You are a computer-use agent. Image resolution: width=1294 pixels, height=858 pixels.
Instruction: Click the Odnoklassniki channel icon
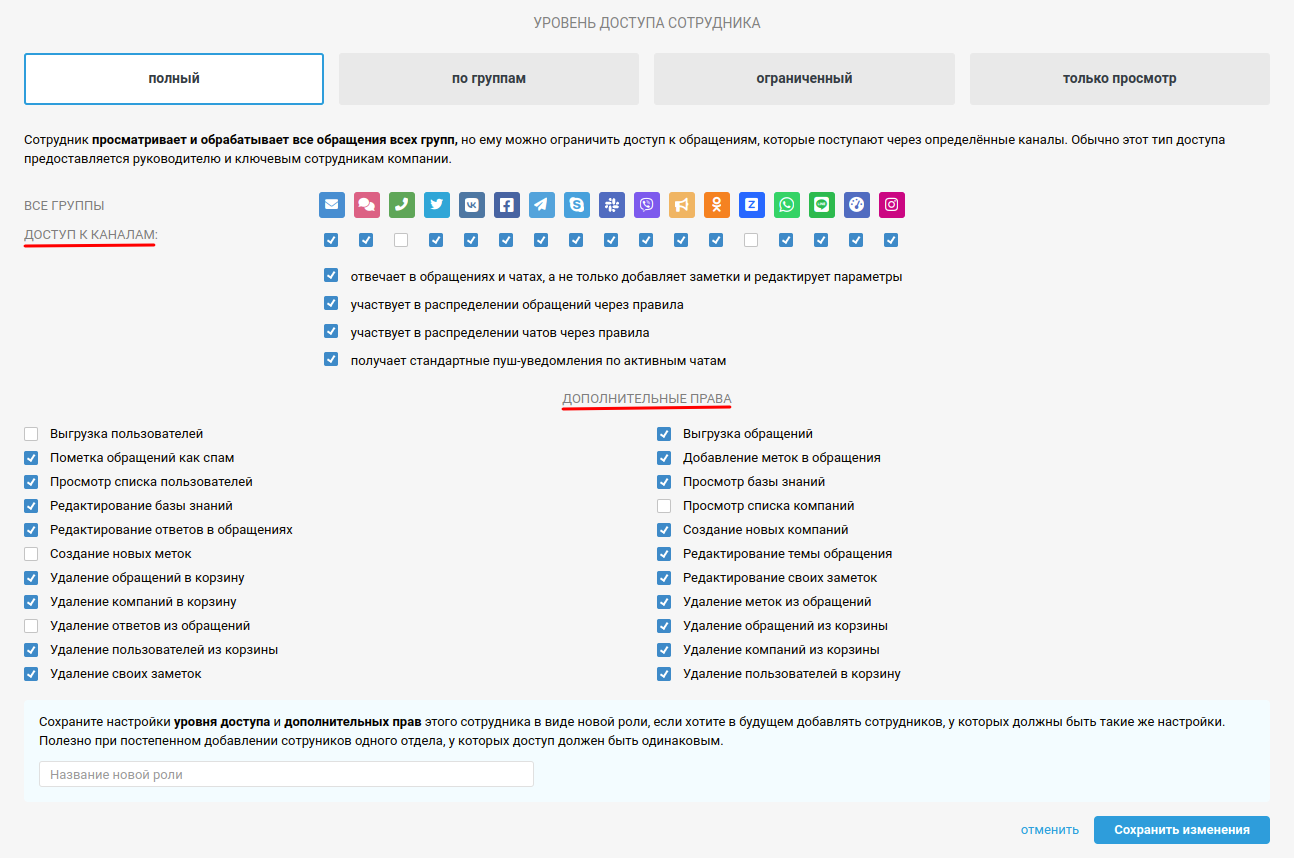(x=717, y=205)
